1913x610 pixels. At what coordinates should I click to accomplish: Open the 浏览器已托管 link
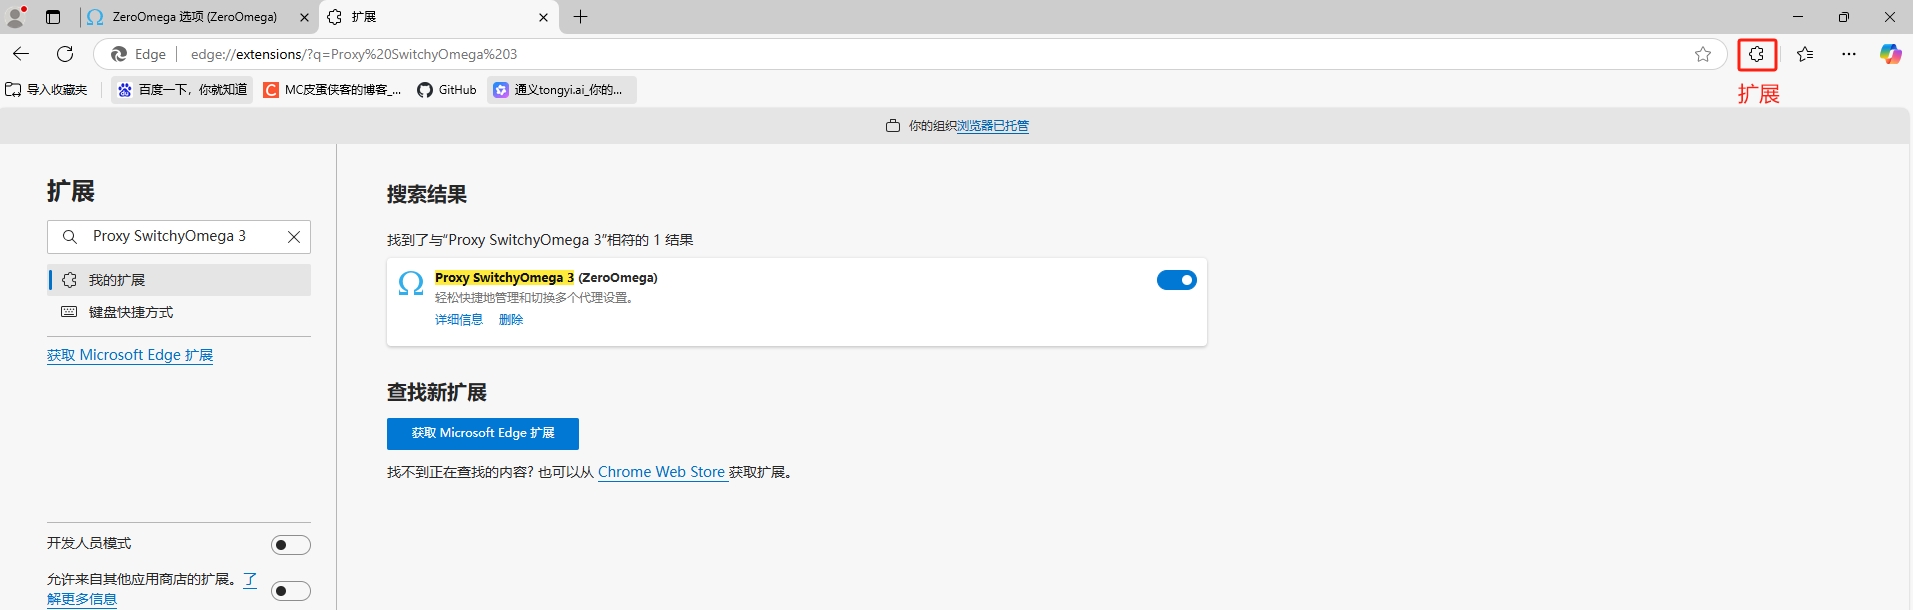click(x=993, y=126)
